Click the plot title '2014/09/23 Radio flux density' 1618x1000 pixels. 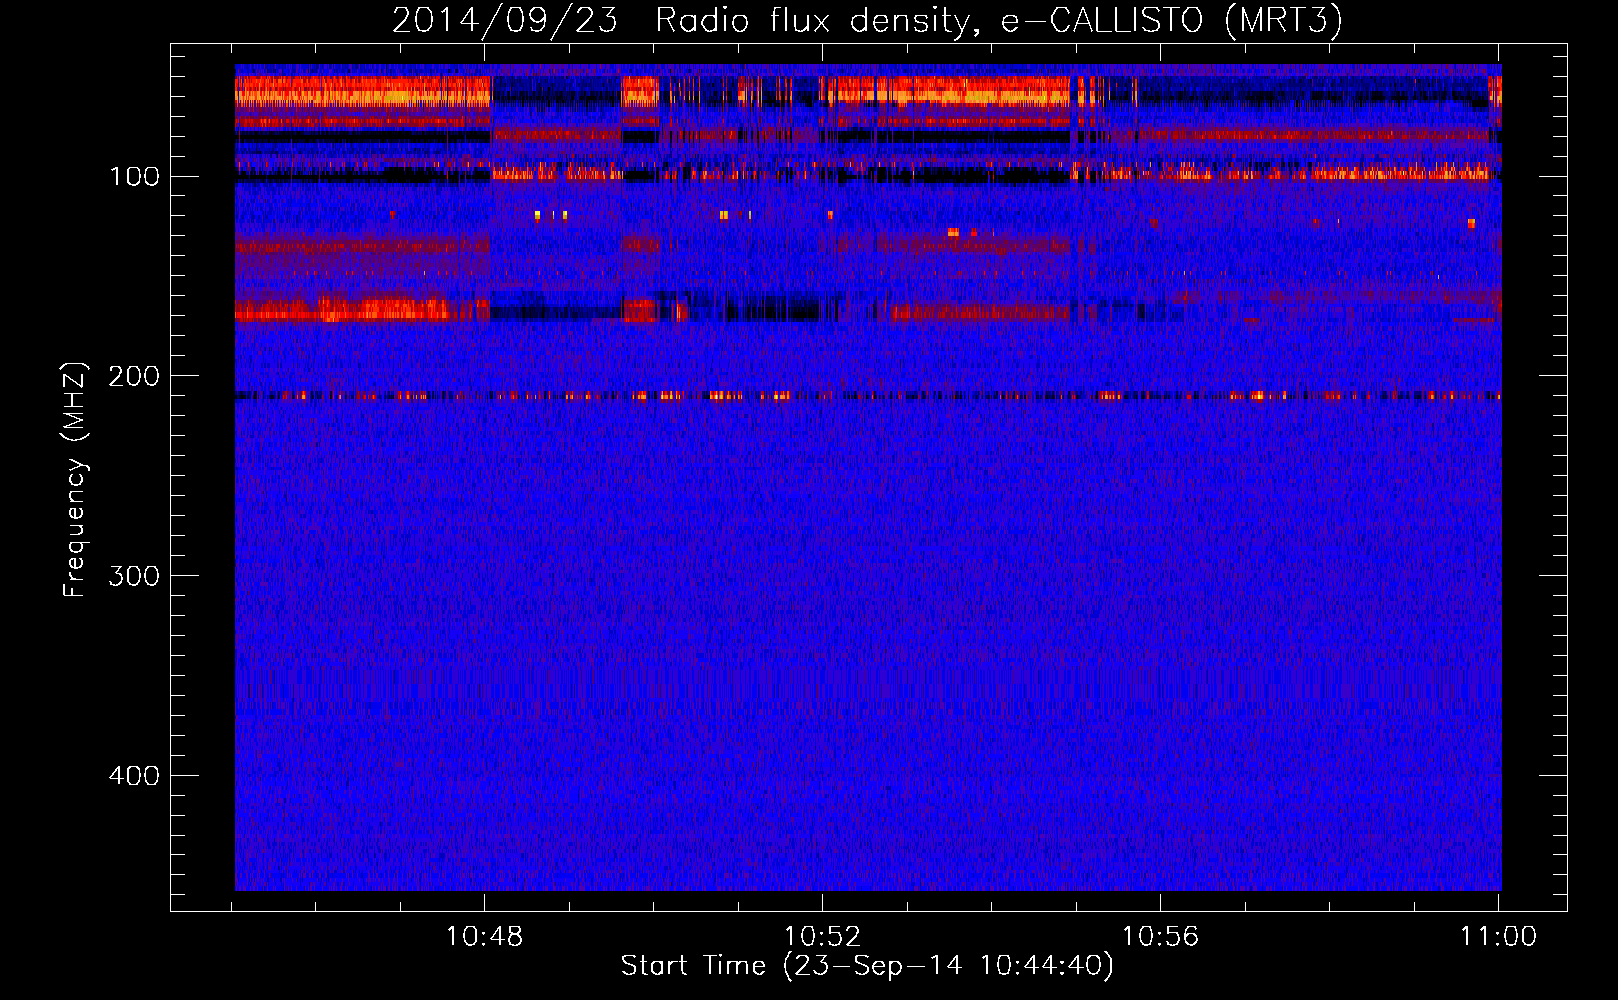tap(867, 20)
